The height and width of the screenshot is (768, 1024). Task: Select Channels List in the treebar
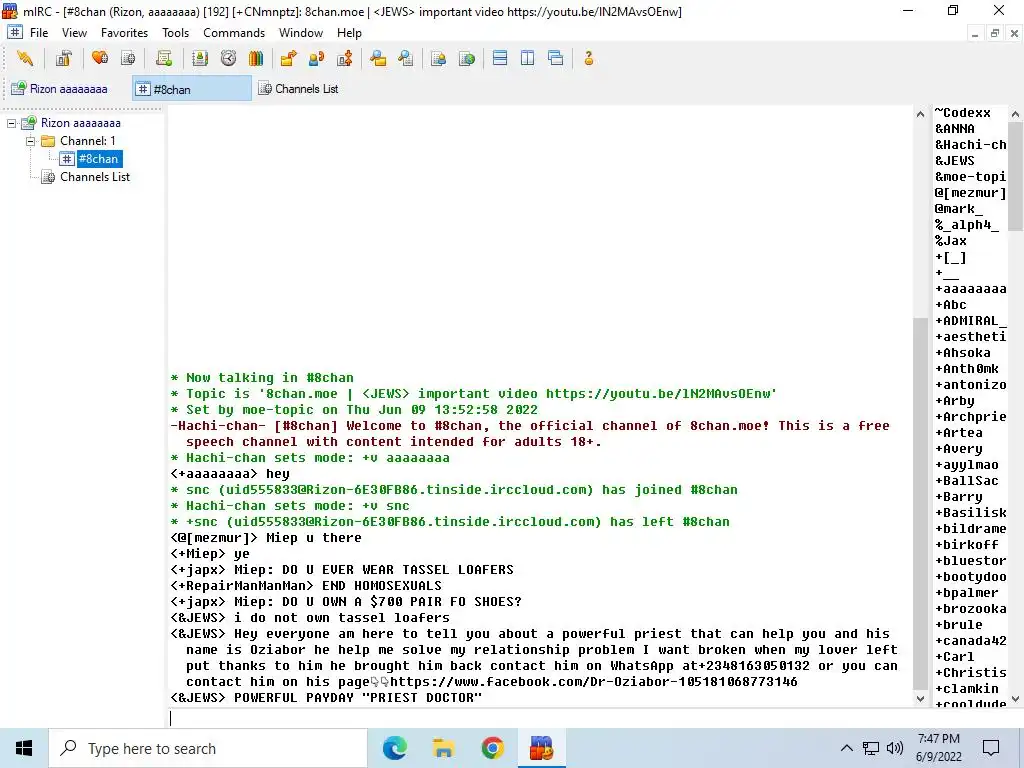tap(95, 177)
